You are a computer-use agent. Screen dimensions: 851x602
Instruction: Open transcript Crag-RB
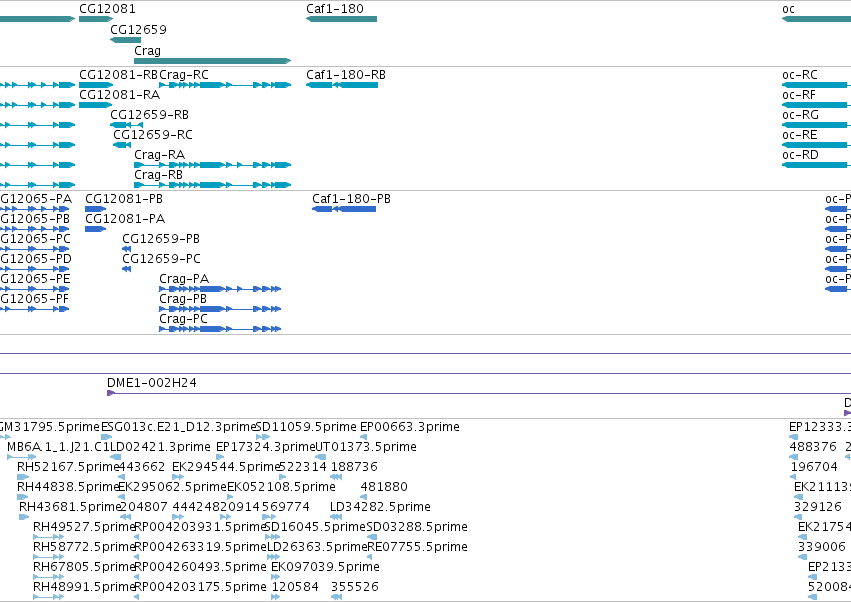(213, 185)
